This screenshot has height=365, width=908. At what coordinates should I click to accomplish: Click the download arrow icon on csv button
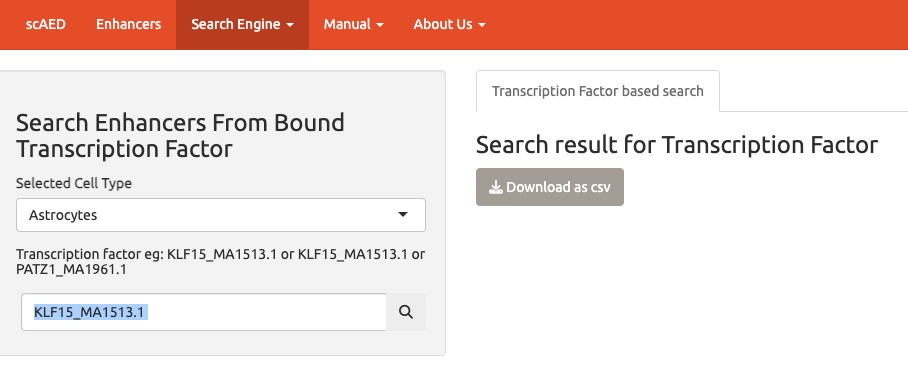(x=496, y=187)
